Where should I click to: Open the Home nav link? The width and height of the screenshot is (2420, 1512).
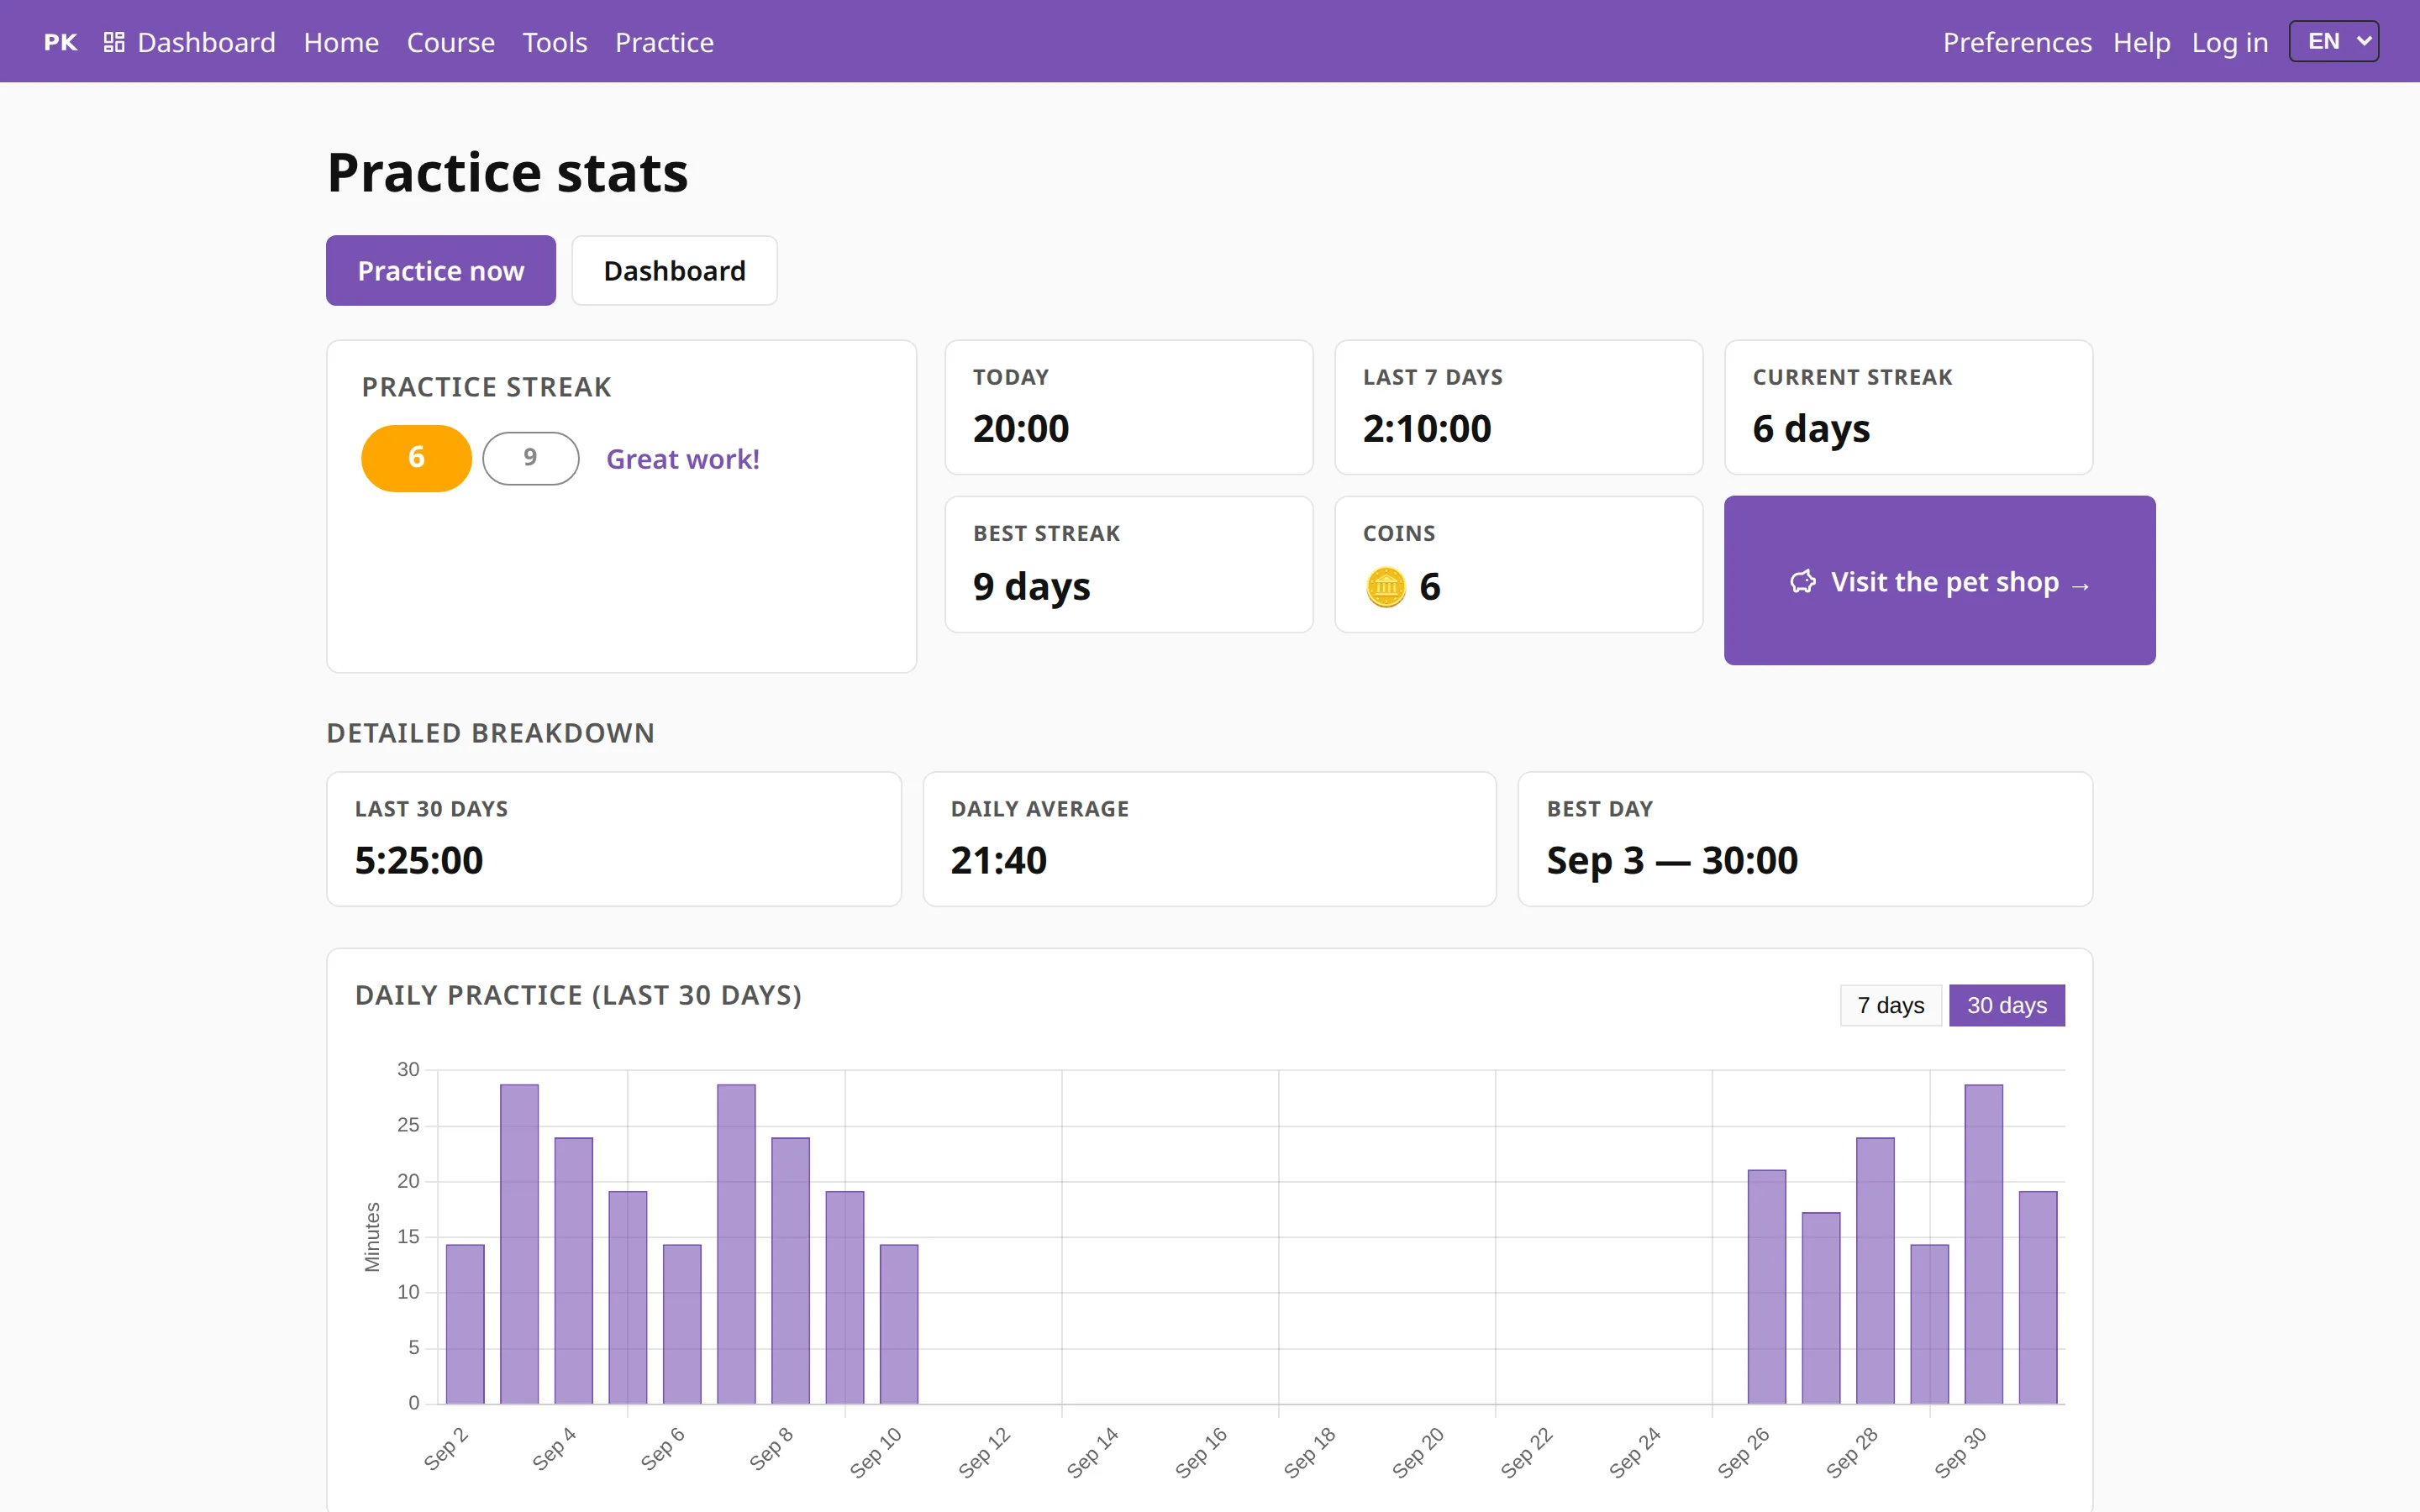(341, 42)
